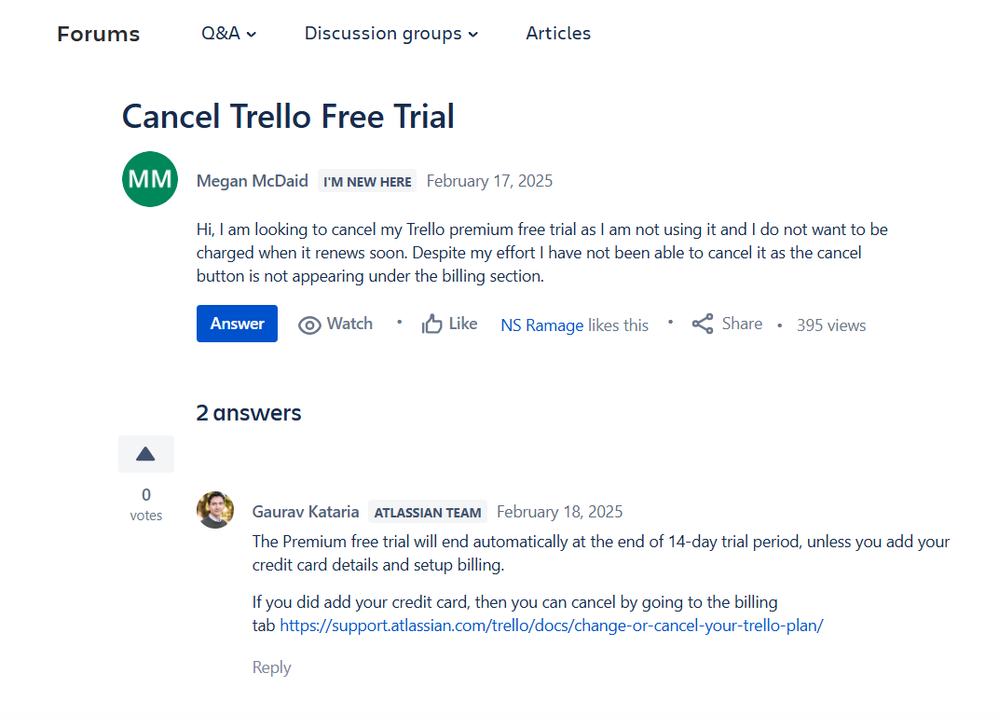
Task: Toggle Like on the question
Action: 449,324
